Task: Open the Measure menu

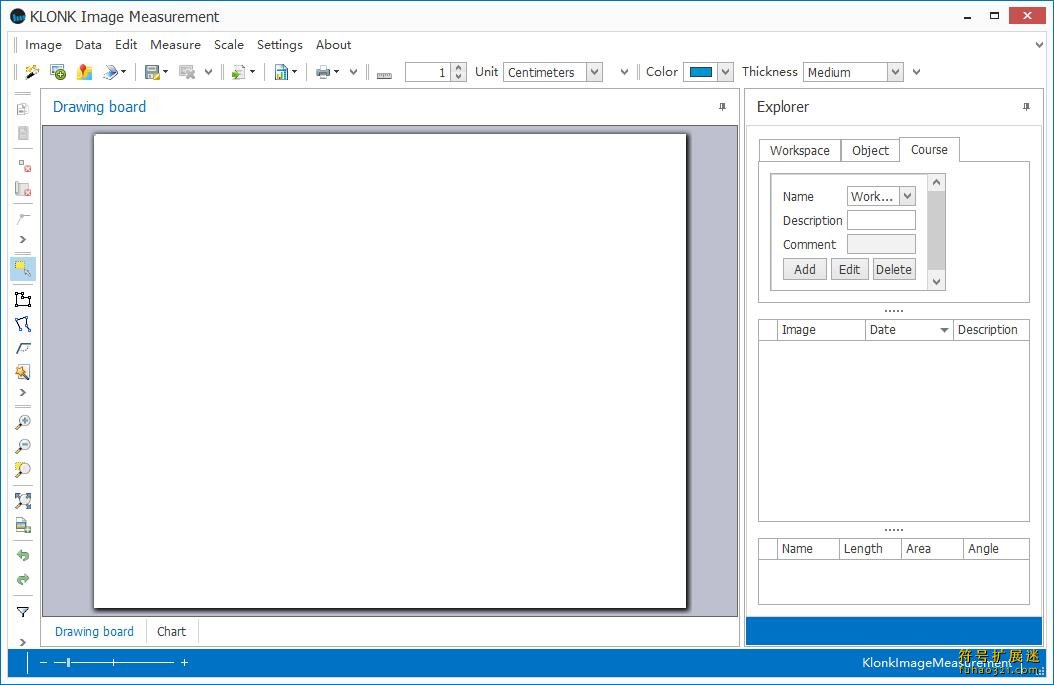Action: tap(175, 45)
